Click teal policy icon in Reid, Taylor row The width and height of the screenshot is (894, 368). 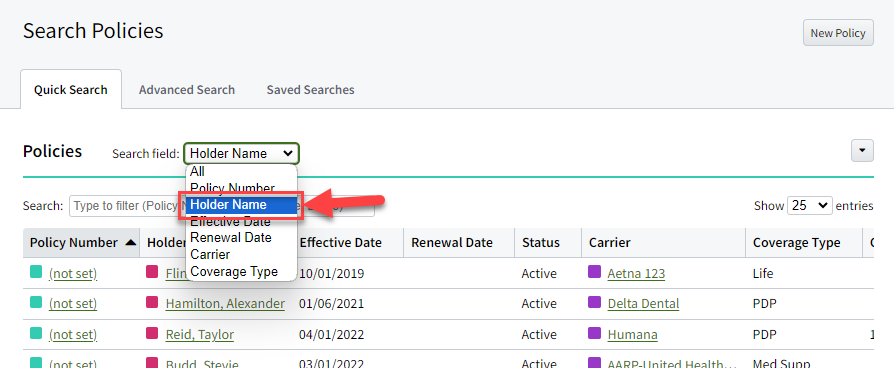point(36,333)
